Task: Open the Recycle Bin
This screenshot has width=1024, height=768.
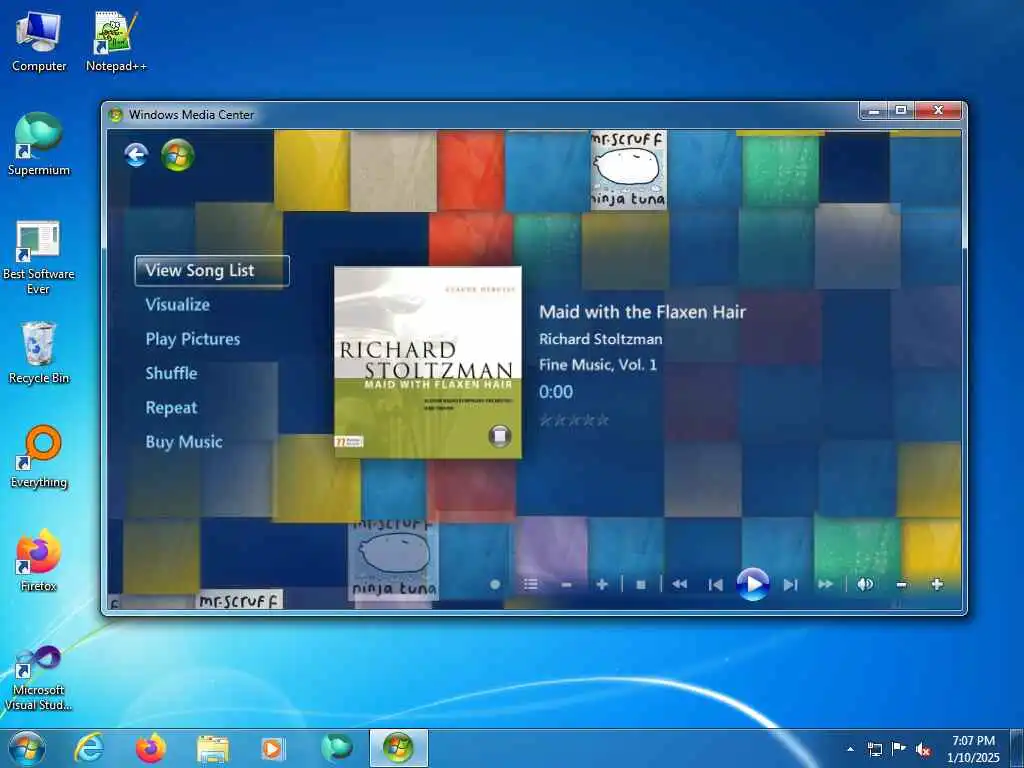Action: click(x=39, y=353)
